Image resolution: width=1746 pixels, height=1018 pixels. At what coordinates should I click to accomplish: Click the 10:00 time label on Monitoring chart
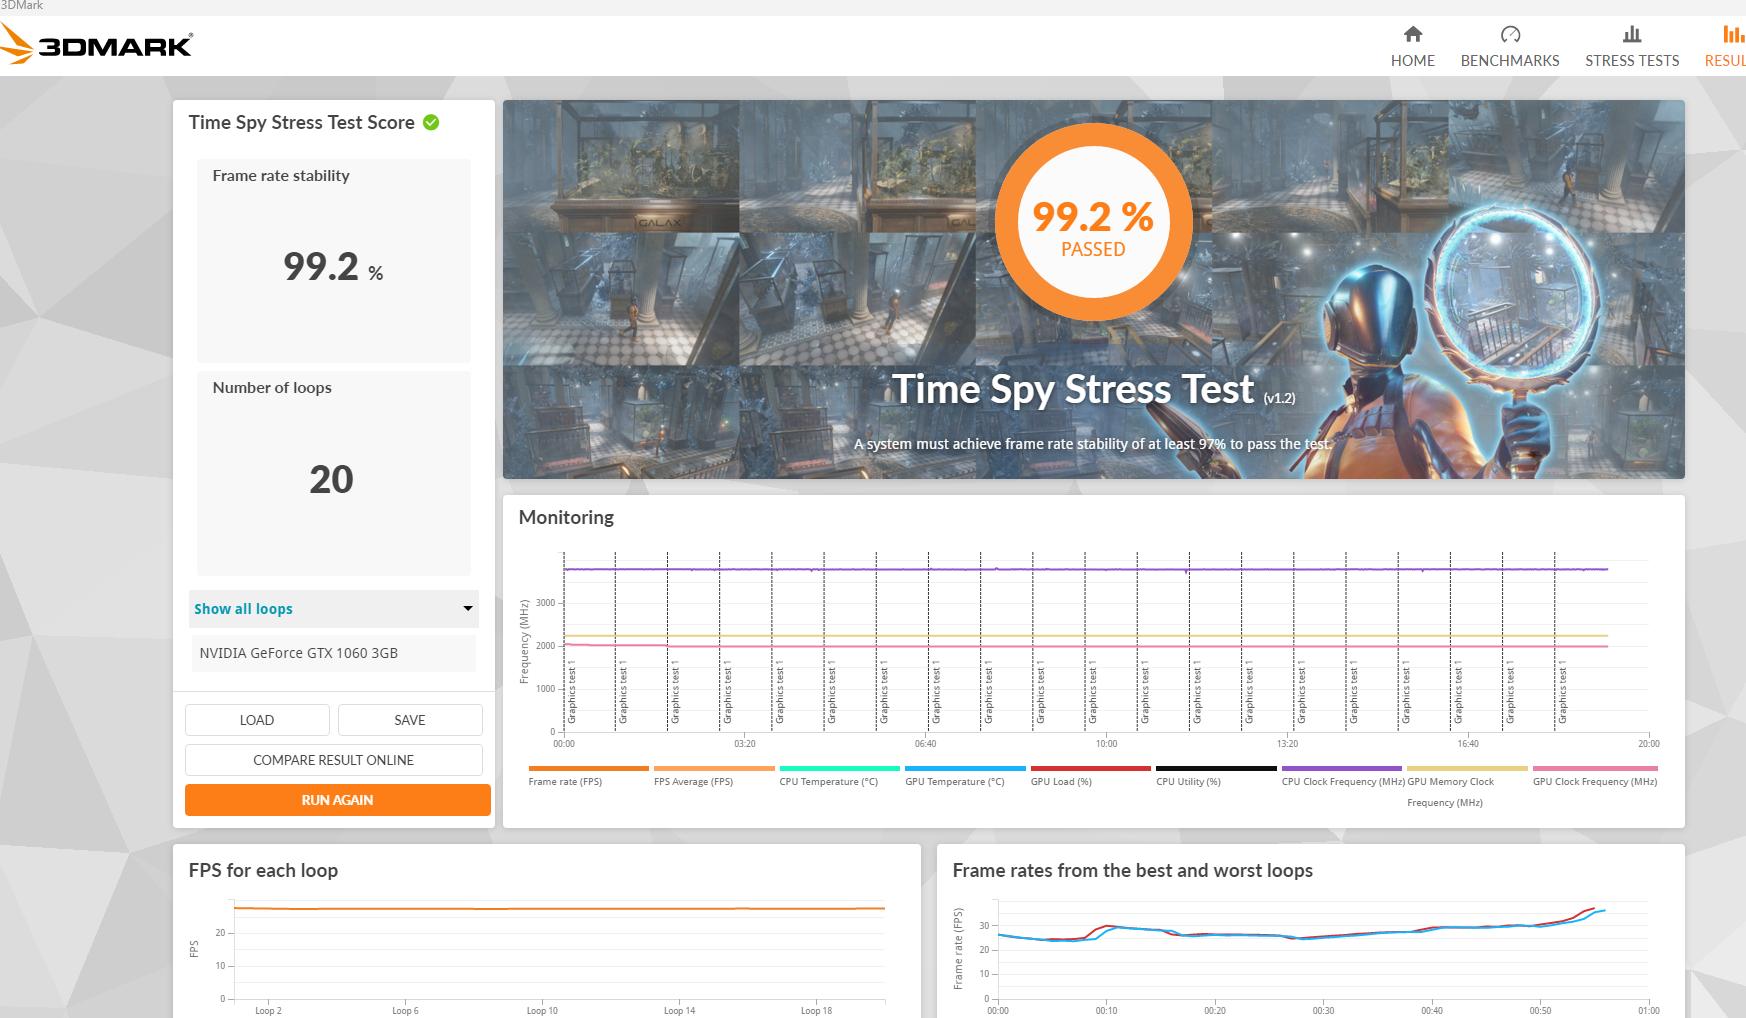click(1106, 744)
